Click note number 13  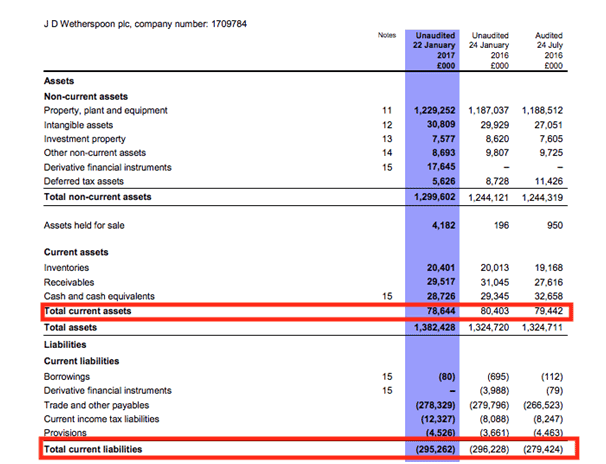pos(387,139)
